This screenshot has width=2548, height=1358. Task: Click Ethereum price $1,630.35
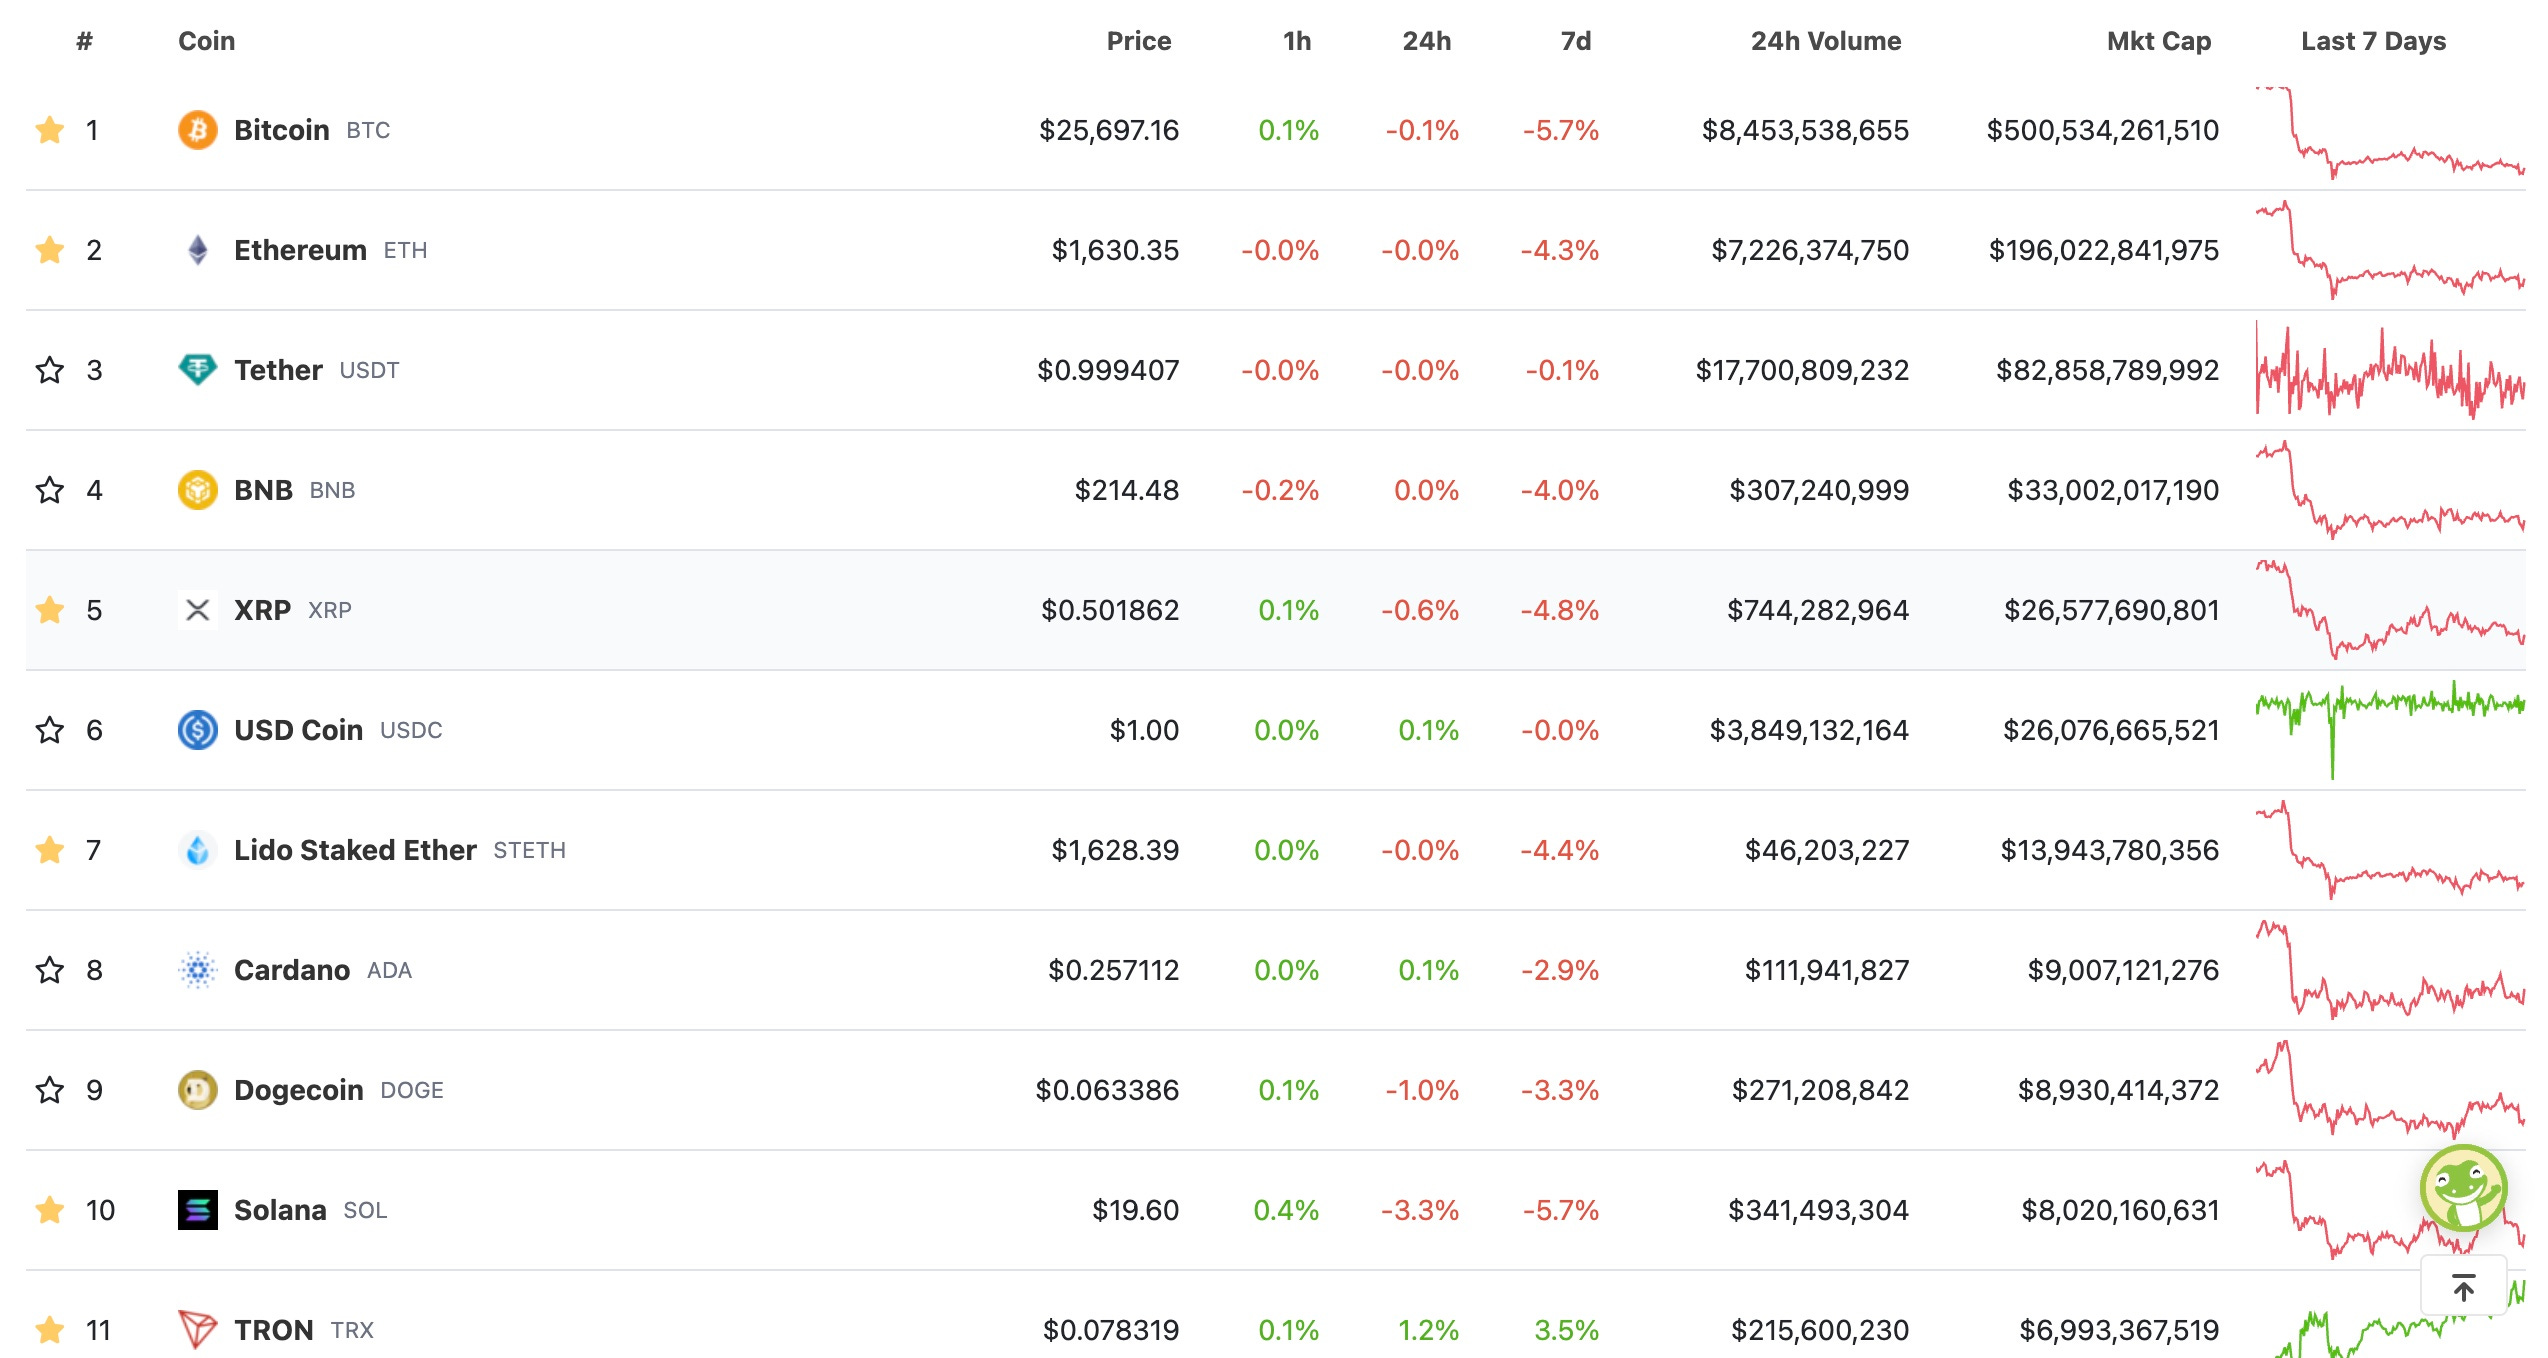pos(1115,250)
